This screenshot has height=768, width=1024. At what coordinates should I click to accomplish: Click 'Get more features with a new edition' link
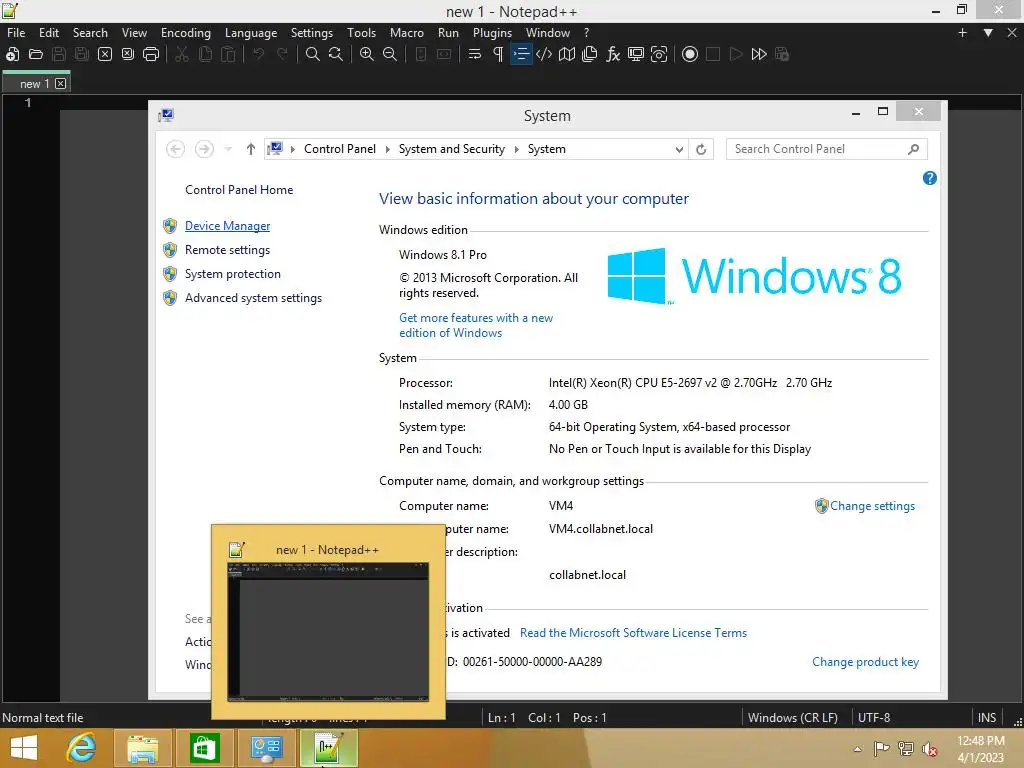pyautogui.click(x=476, y=325)
